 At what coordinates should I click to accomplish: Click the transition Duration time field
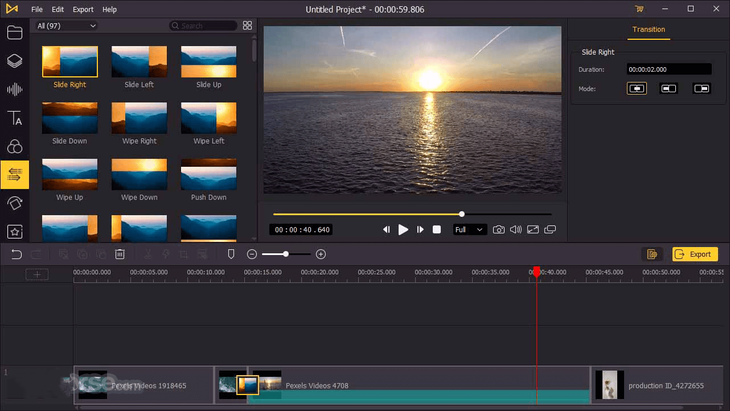coord(669,69)
